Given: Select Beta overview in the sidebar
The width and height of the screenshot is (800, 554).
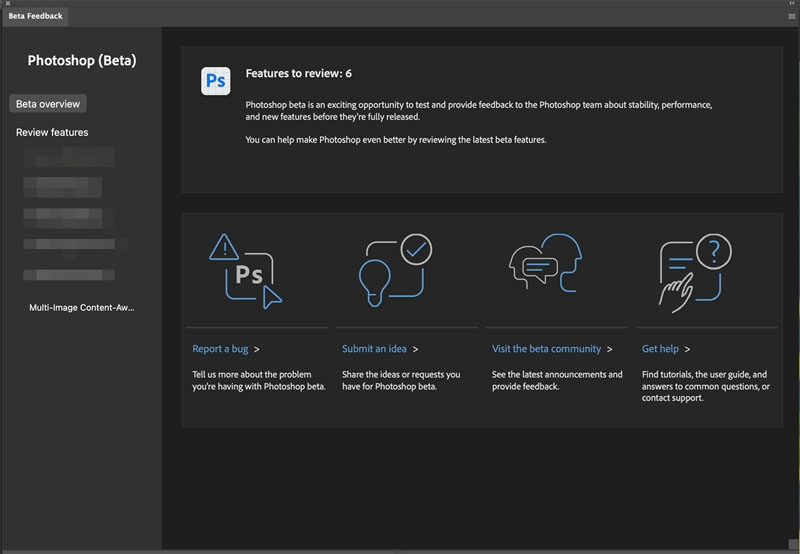Looking at the screenshot, I should tap(48, 104).
